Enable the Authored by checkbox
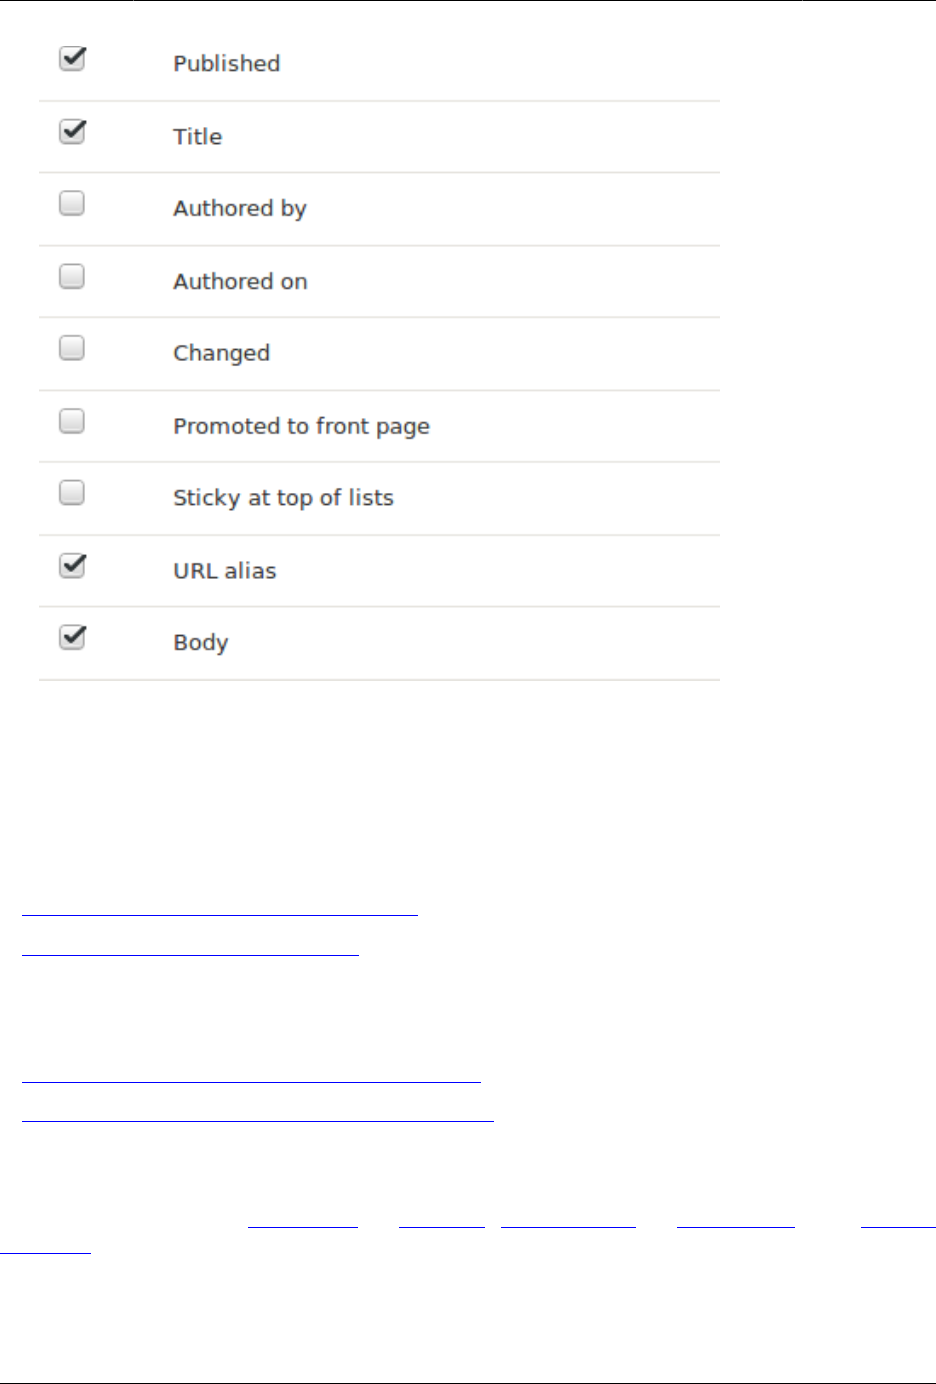Viewport: 936px width, 1384px height. tap(72, 204)
